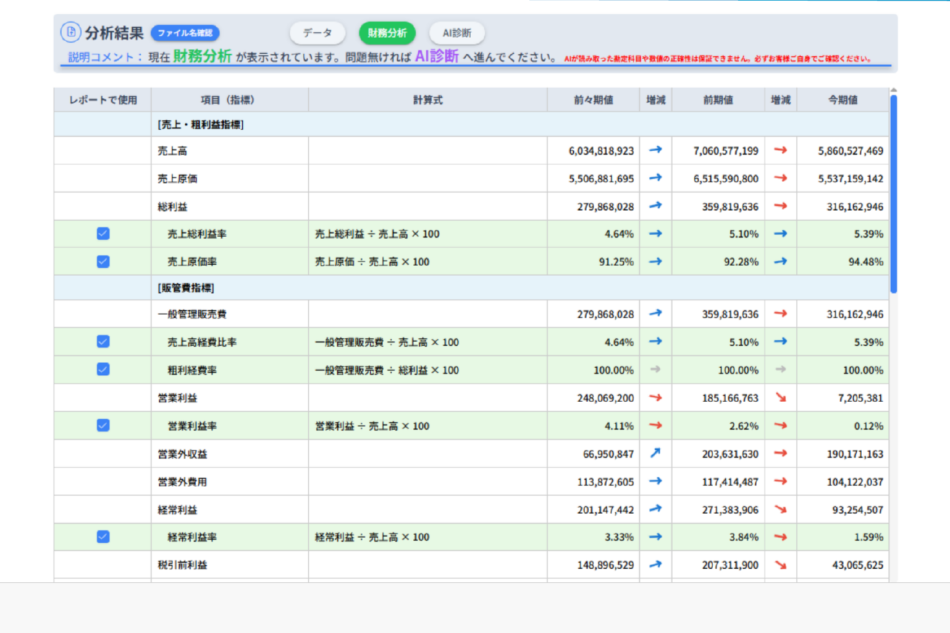This screenshot has height=633, width=950.
Task: Click the 営業利益 red downward diagonal arrow
Action: point(780,398)
